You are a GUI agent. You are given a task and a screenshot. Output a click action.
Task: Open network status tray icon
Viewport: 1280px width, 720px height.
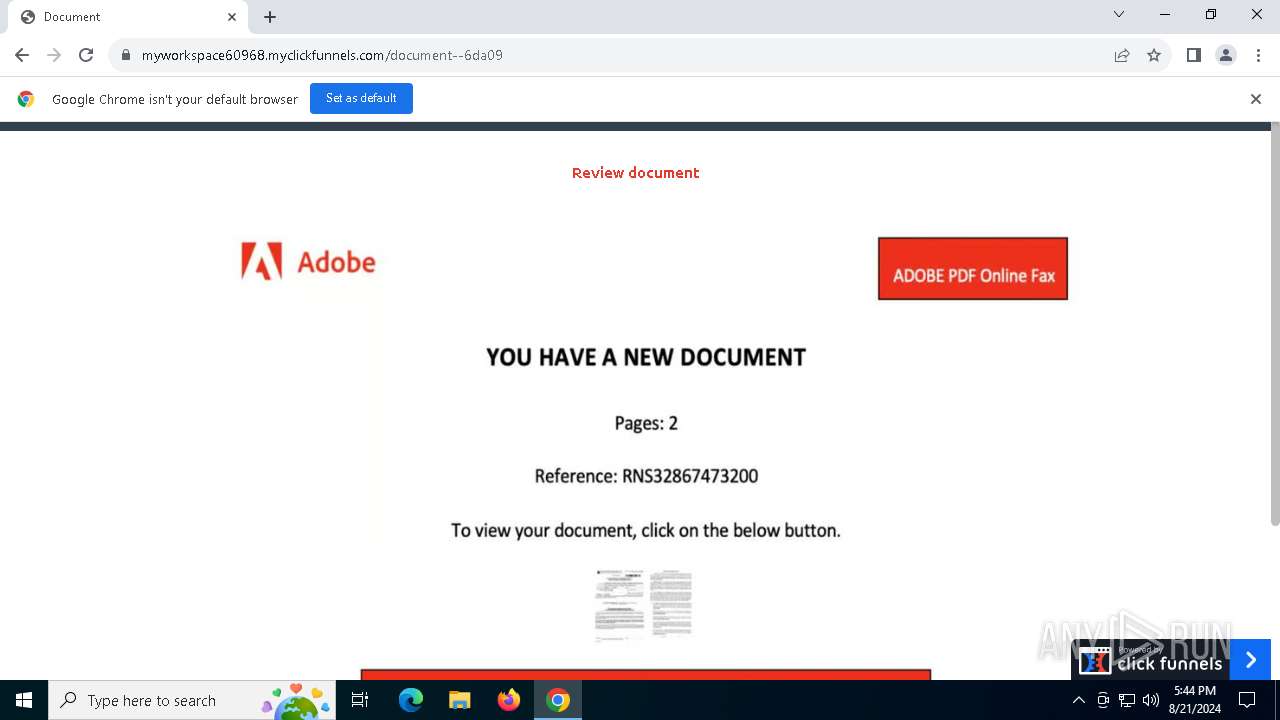click(1127, 700)
